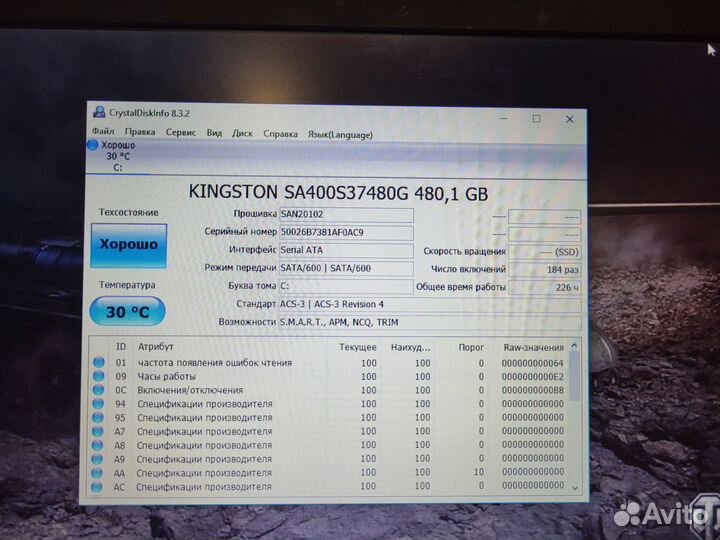Open the Правка menu

click(140, 132)
